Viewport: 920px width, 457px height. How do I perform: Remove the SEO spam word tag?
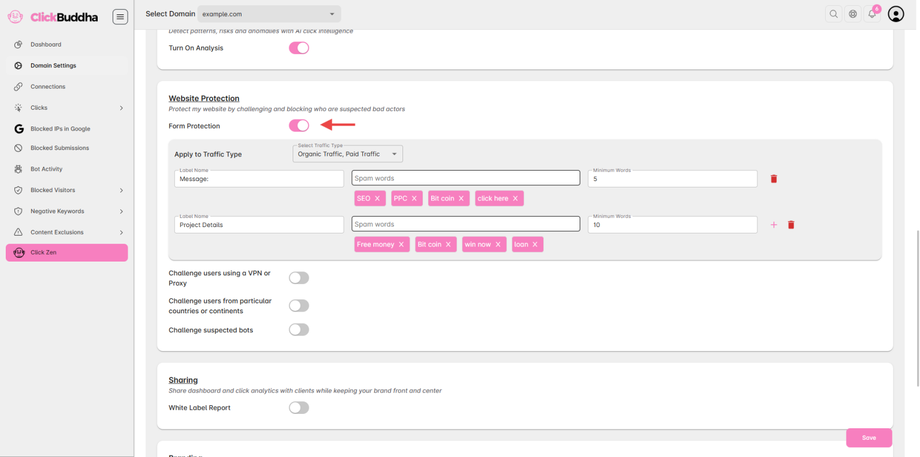(377, 198)
